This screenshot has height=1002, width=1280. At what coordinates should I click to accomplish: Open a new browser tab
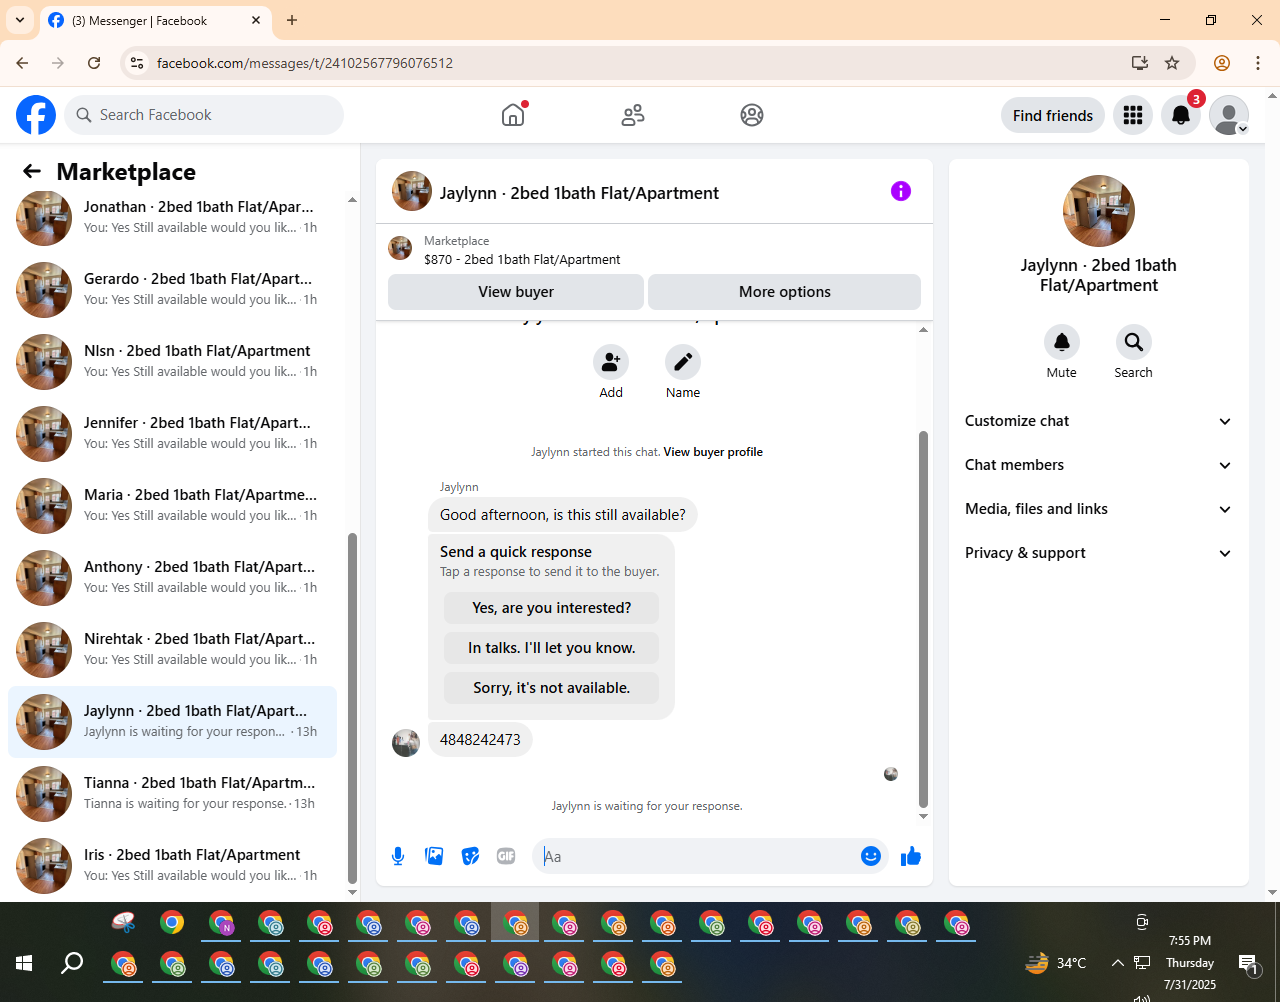tap(292, 20)
